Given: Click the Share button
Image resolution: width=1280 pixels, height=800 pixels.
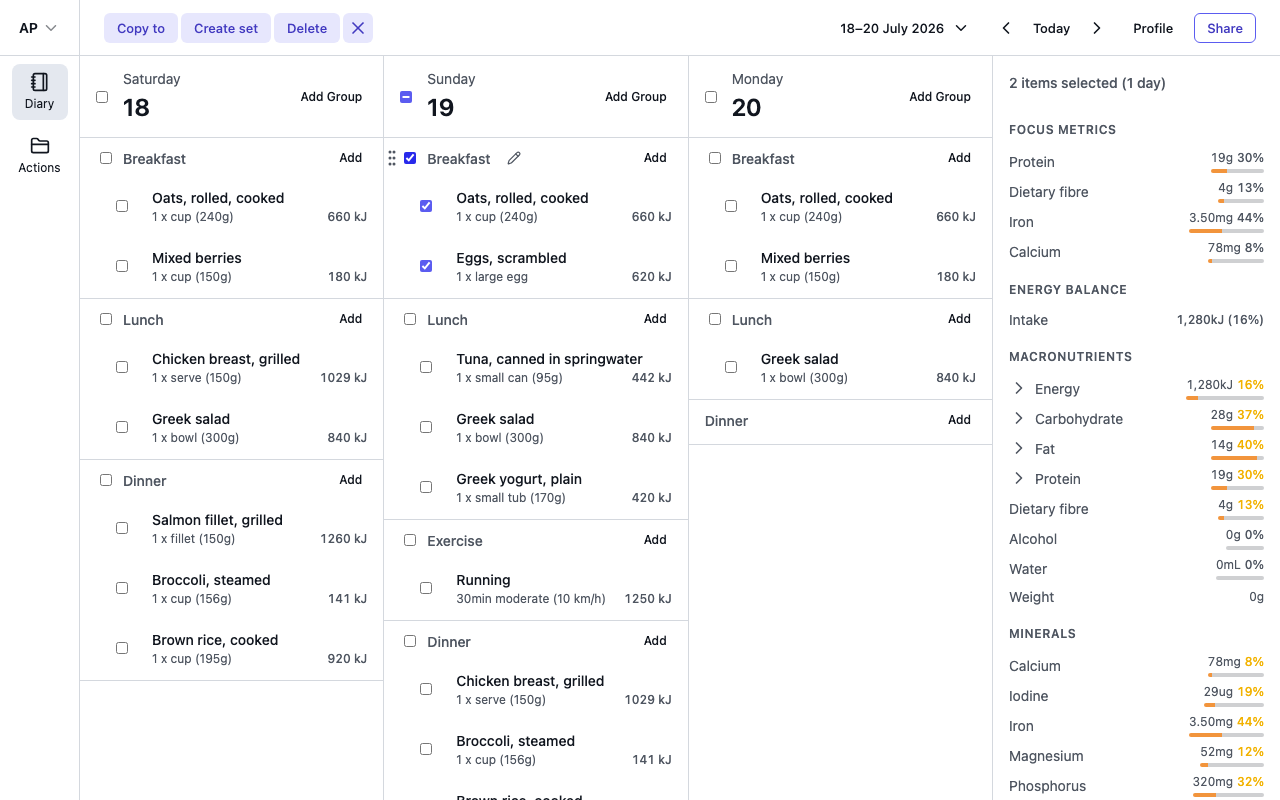Looking at the screenshot, I should (x=1224, y=28).
